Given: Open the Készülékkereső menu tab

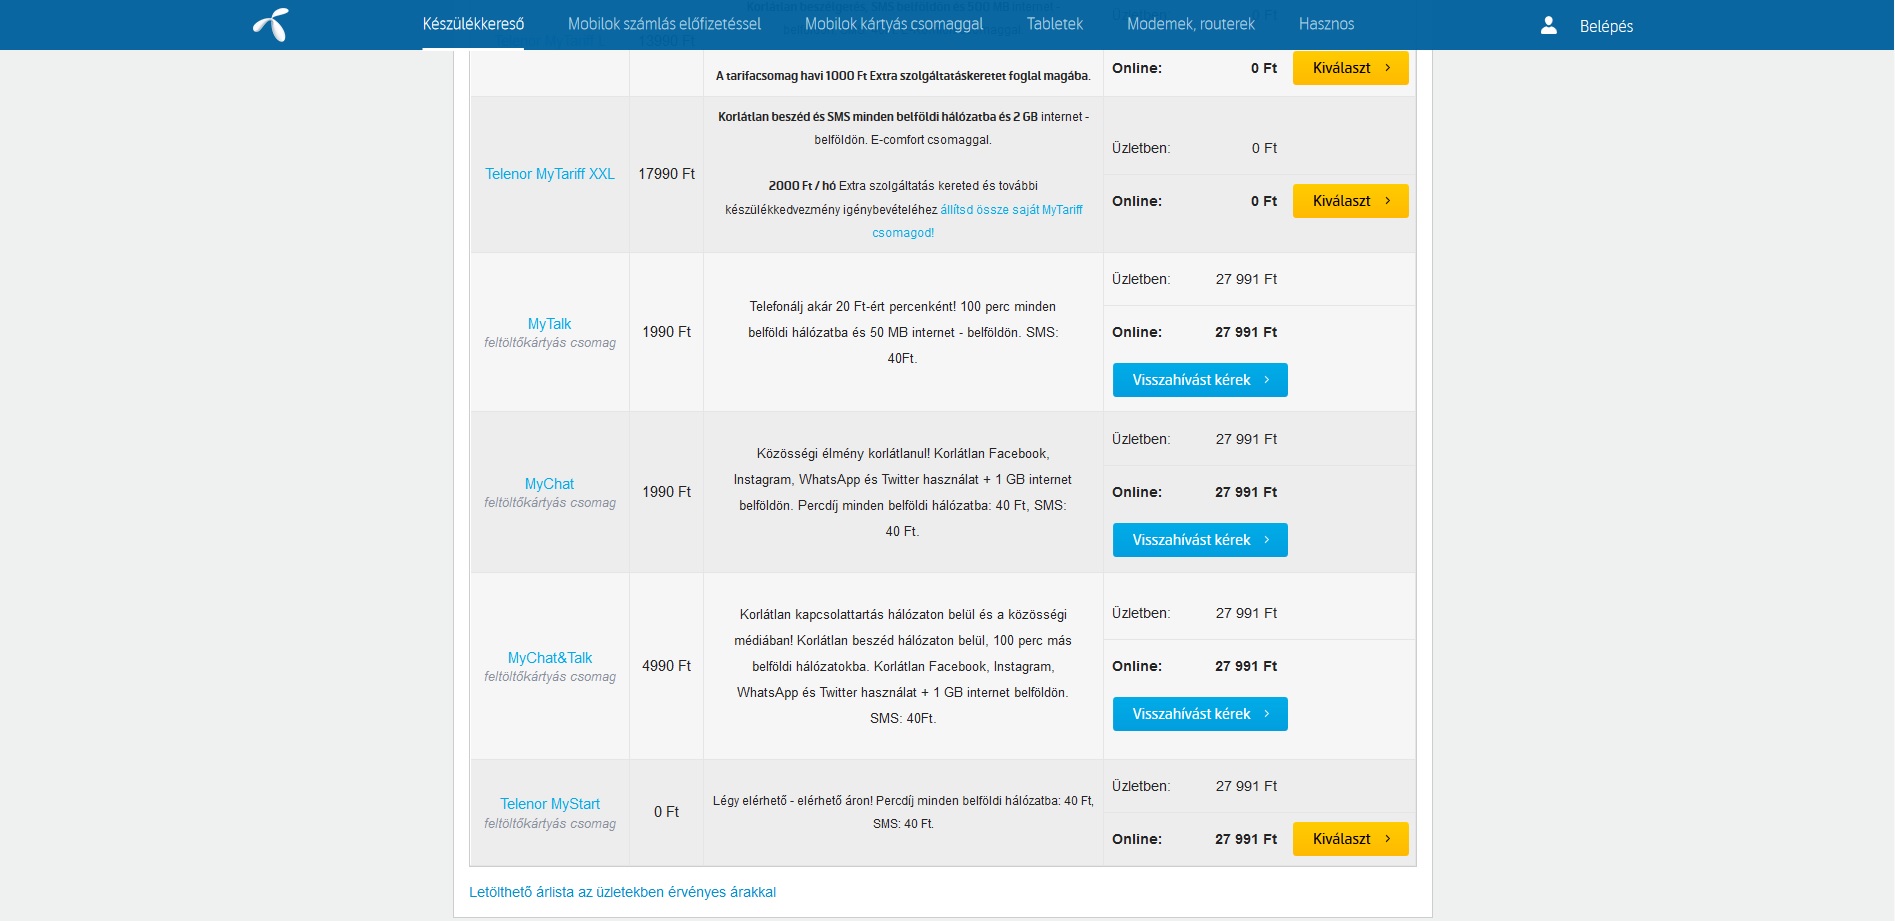Looking at the screenshot, I should 473,24.
